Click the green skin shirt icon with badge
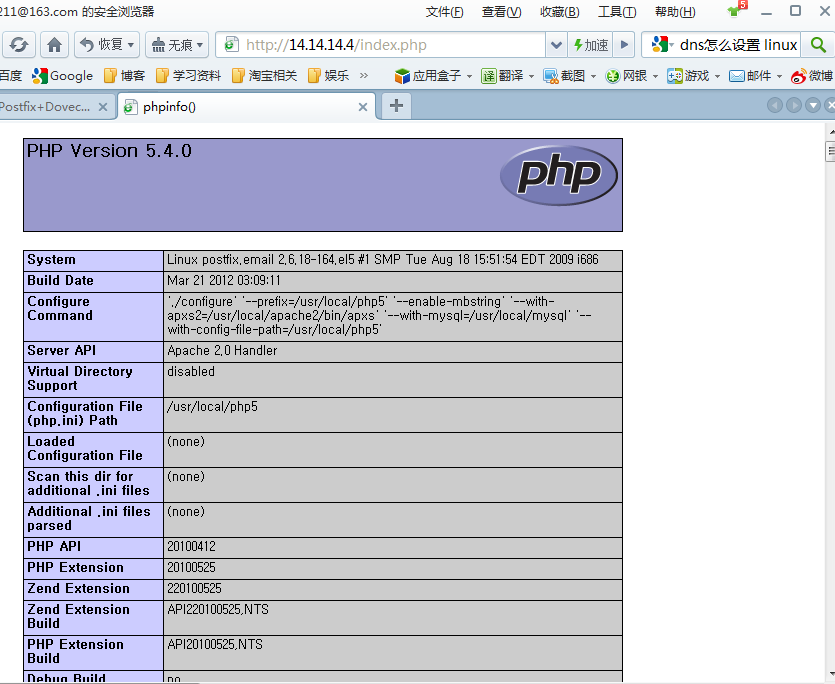 tap(736, 10)
